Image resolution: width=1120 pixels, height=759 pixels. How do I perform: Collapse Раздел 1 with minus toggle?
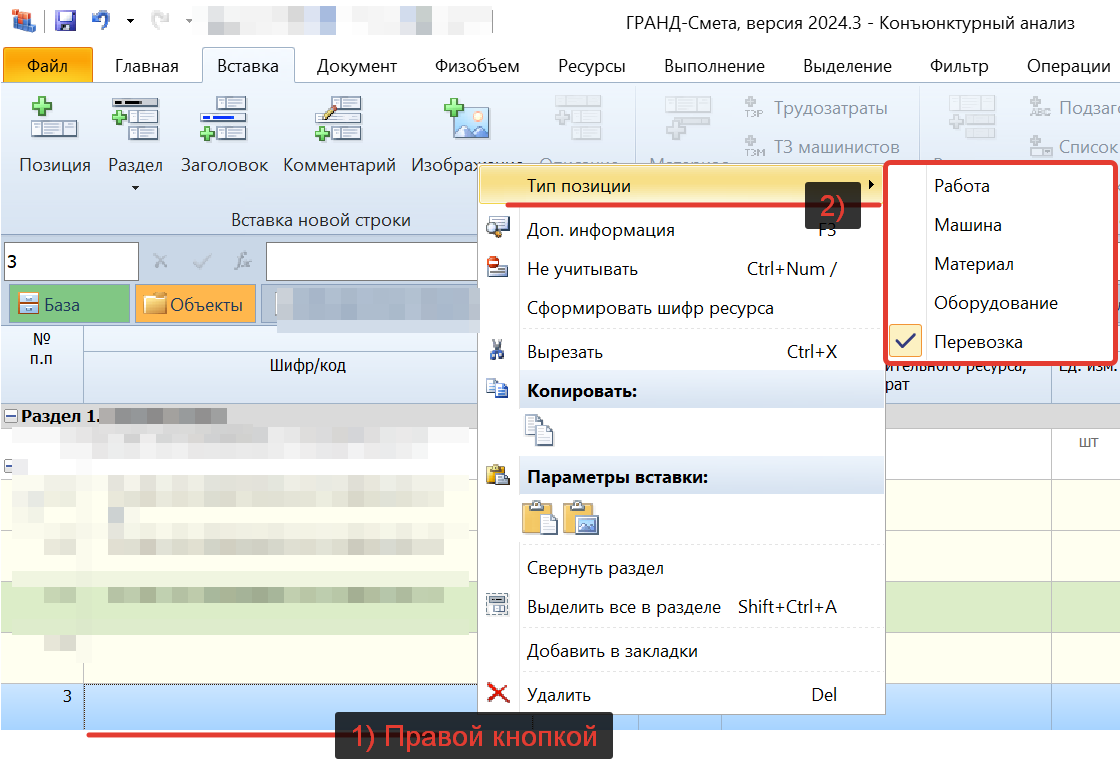click(x=11, y=416)
